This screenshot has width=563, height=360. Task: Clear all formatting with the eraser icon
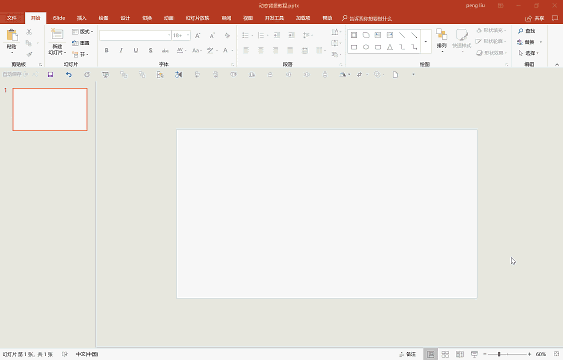(x=227, y=36)
